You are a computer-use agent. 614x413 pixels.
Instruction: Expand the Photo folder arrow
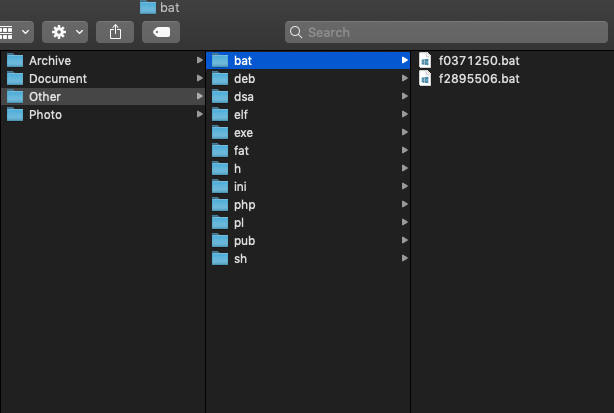[x=200, y=114]
